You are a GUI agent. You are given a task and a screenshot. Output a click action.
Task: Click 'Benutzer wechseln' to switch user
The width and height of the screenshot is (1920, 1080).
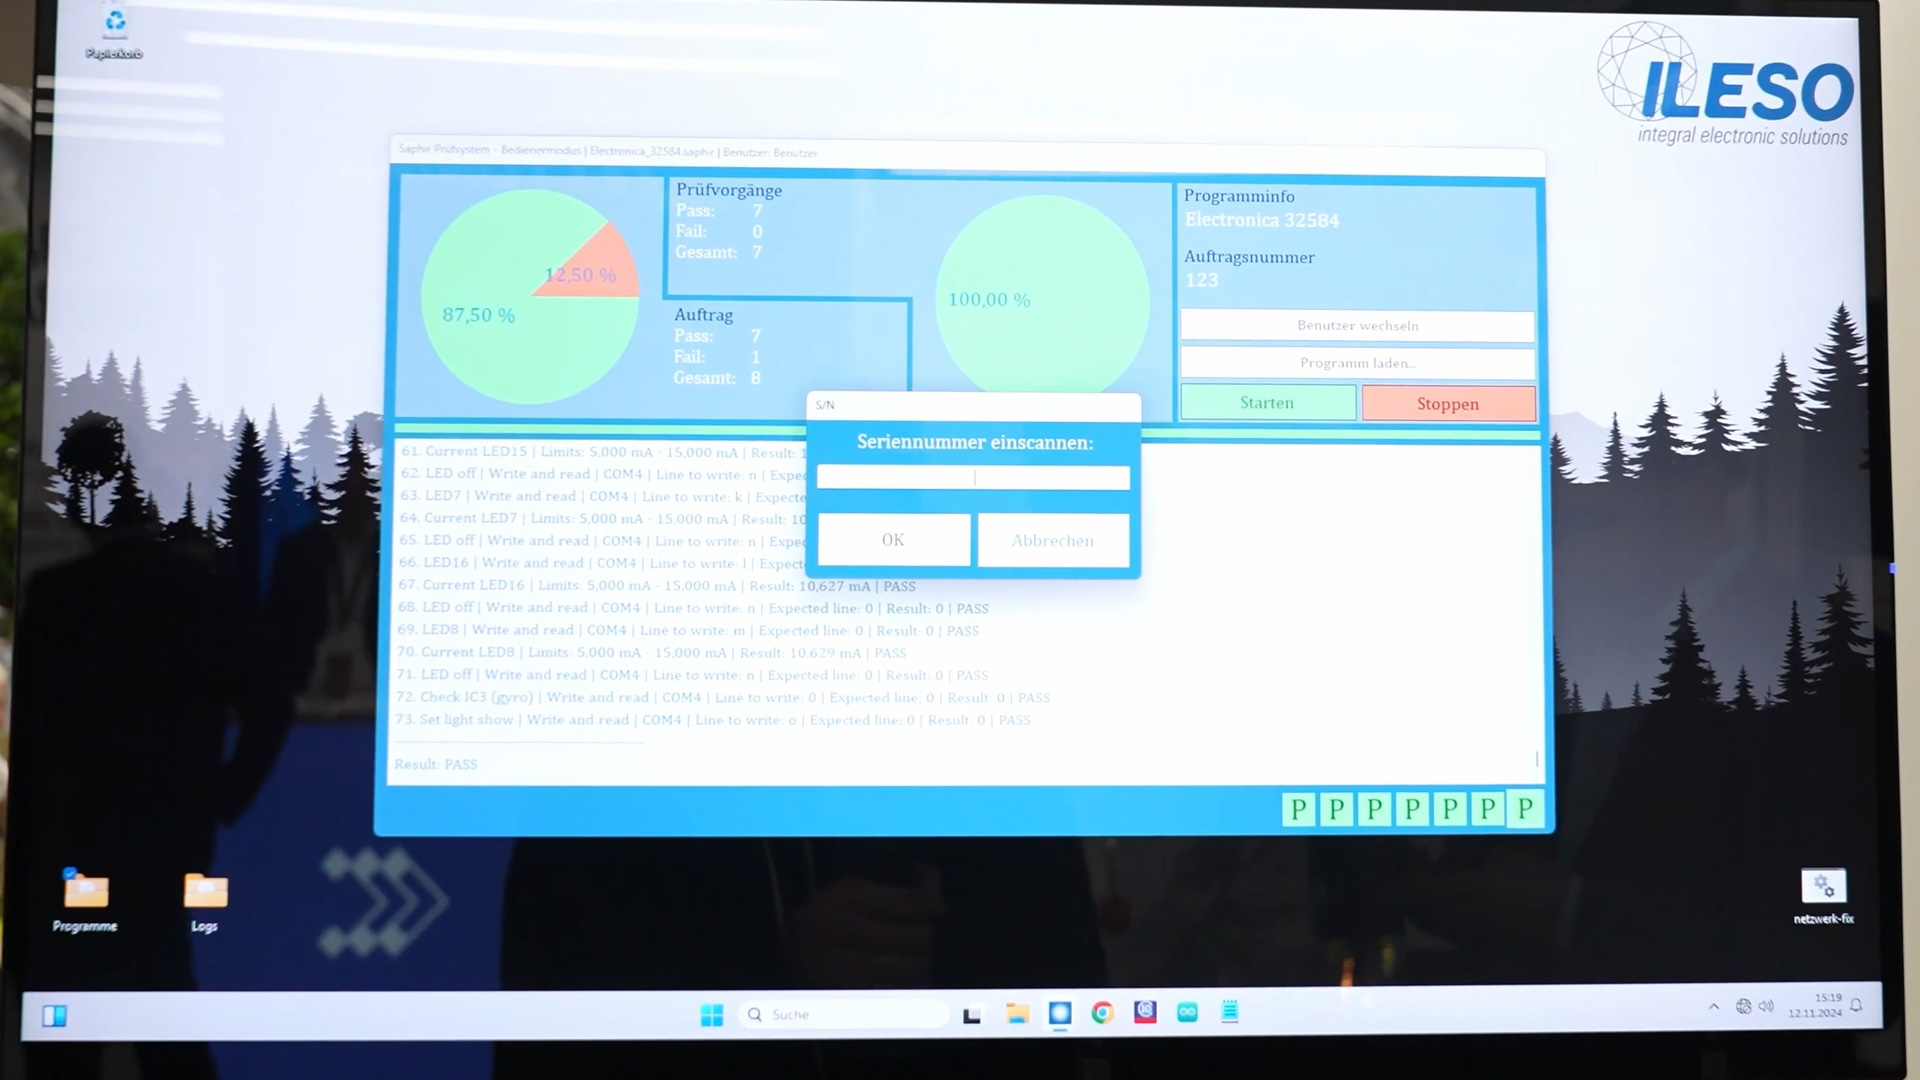pyautogui.click(x=1358, y=324)
